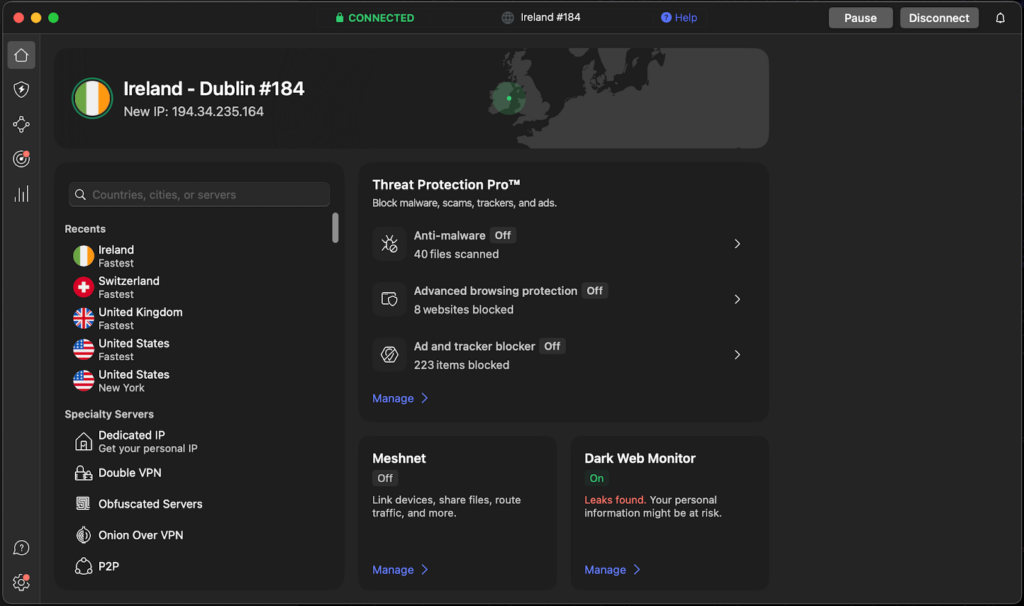The width and height of the screenshot is (1024, 606).
Task: Click the Advanced browsing protection icon
Action: pos(389,299)
